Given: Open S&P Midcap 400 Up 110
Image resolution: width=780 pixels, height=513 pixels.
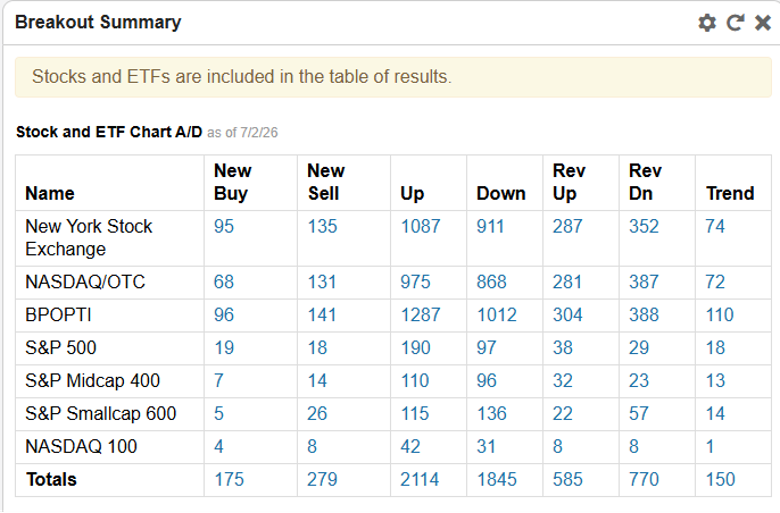Looking at the screenshot, I should click(x=415, y=381).
